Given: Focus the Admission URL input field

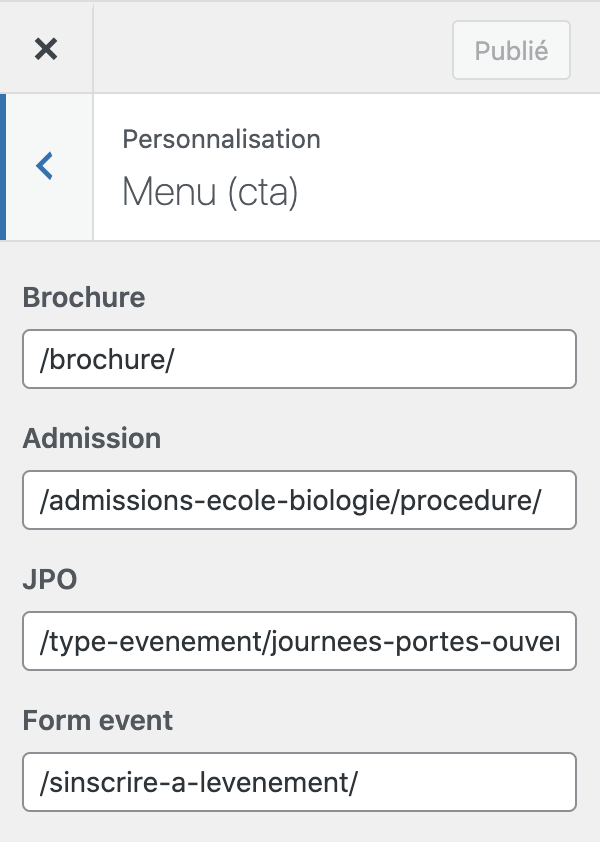Looking at the screenshot, I should [299, 500].
